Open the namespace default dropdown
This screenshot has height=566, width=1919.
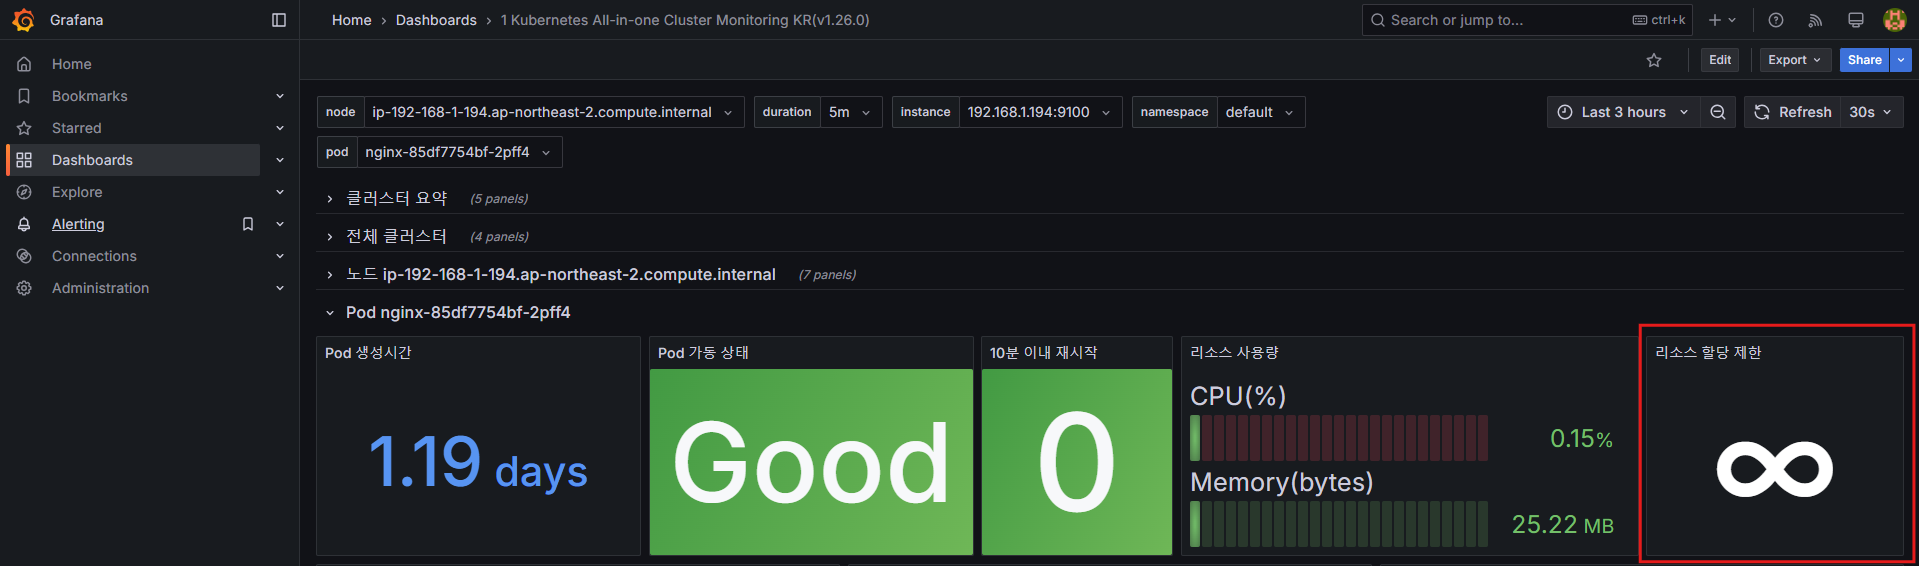click(1260, 112)
